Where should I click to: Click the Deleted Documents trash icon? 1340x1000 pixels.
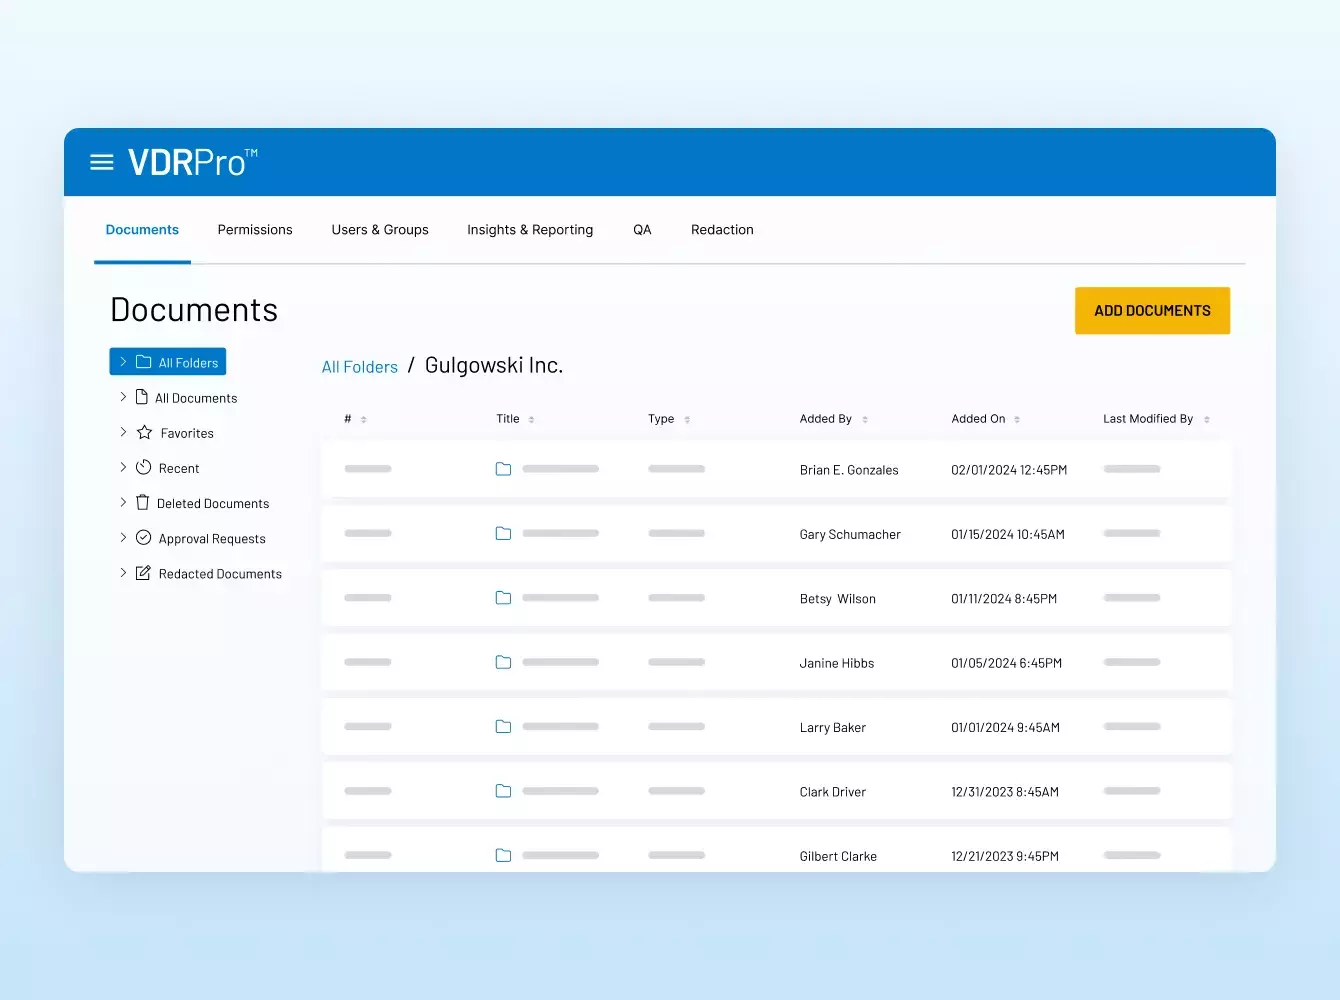(x=142, y=503)
